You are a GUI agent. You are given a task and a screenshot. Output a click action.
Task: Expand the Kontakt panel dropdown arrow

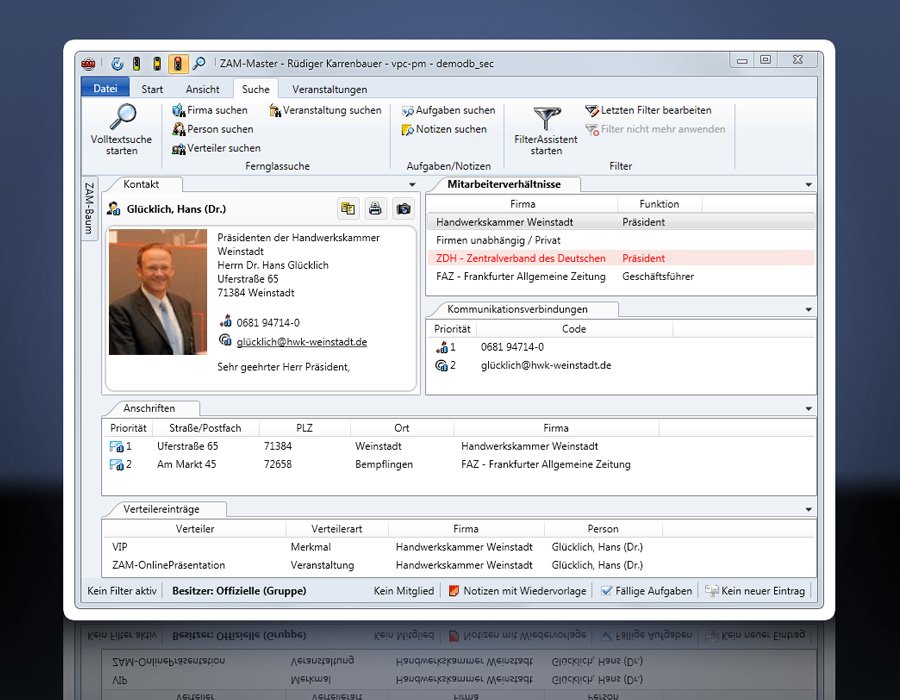pyautogui.click(x=412, y=185)
